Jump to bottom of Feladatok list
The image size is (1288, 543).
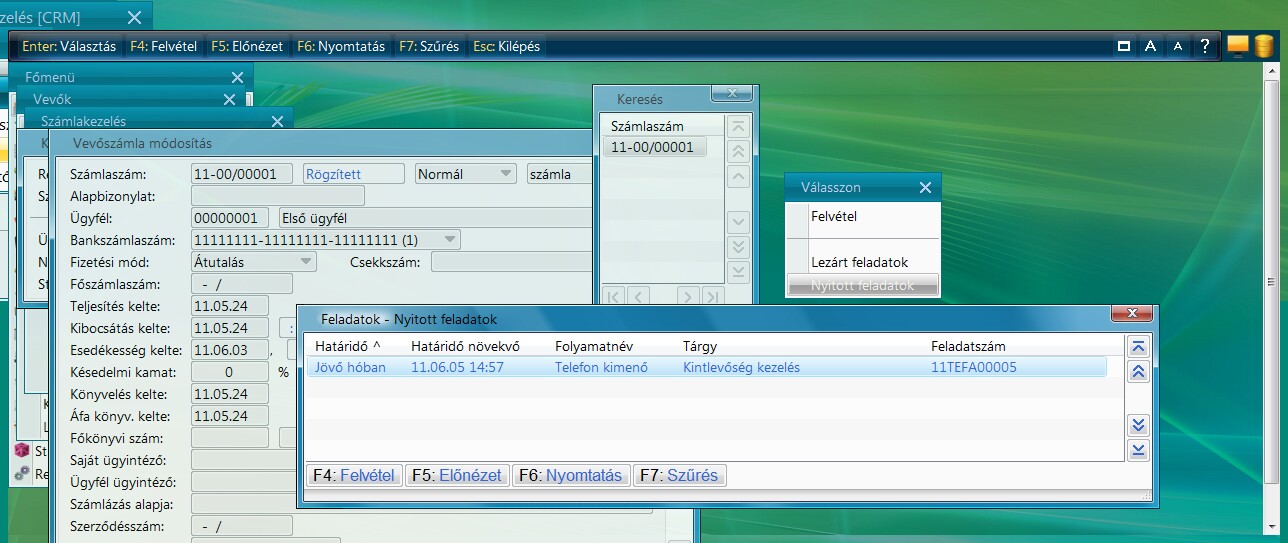click(1137, 450)
